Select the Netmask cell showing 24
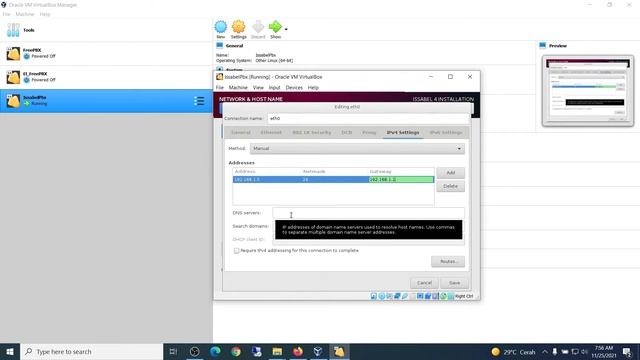Image resolution: width=640 pixels, height=360 pixels. (x=334, y=180)
